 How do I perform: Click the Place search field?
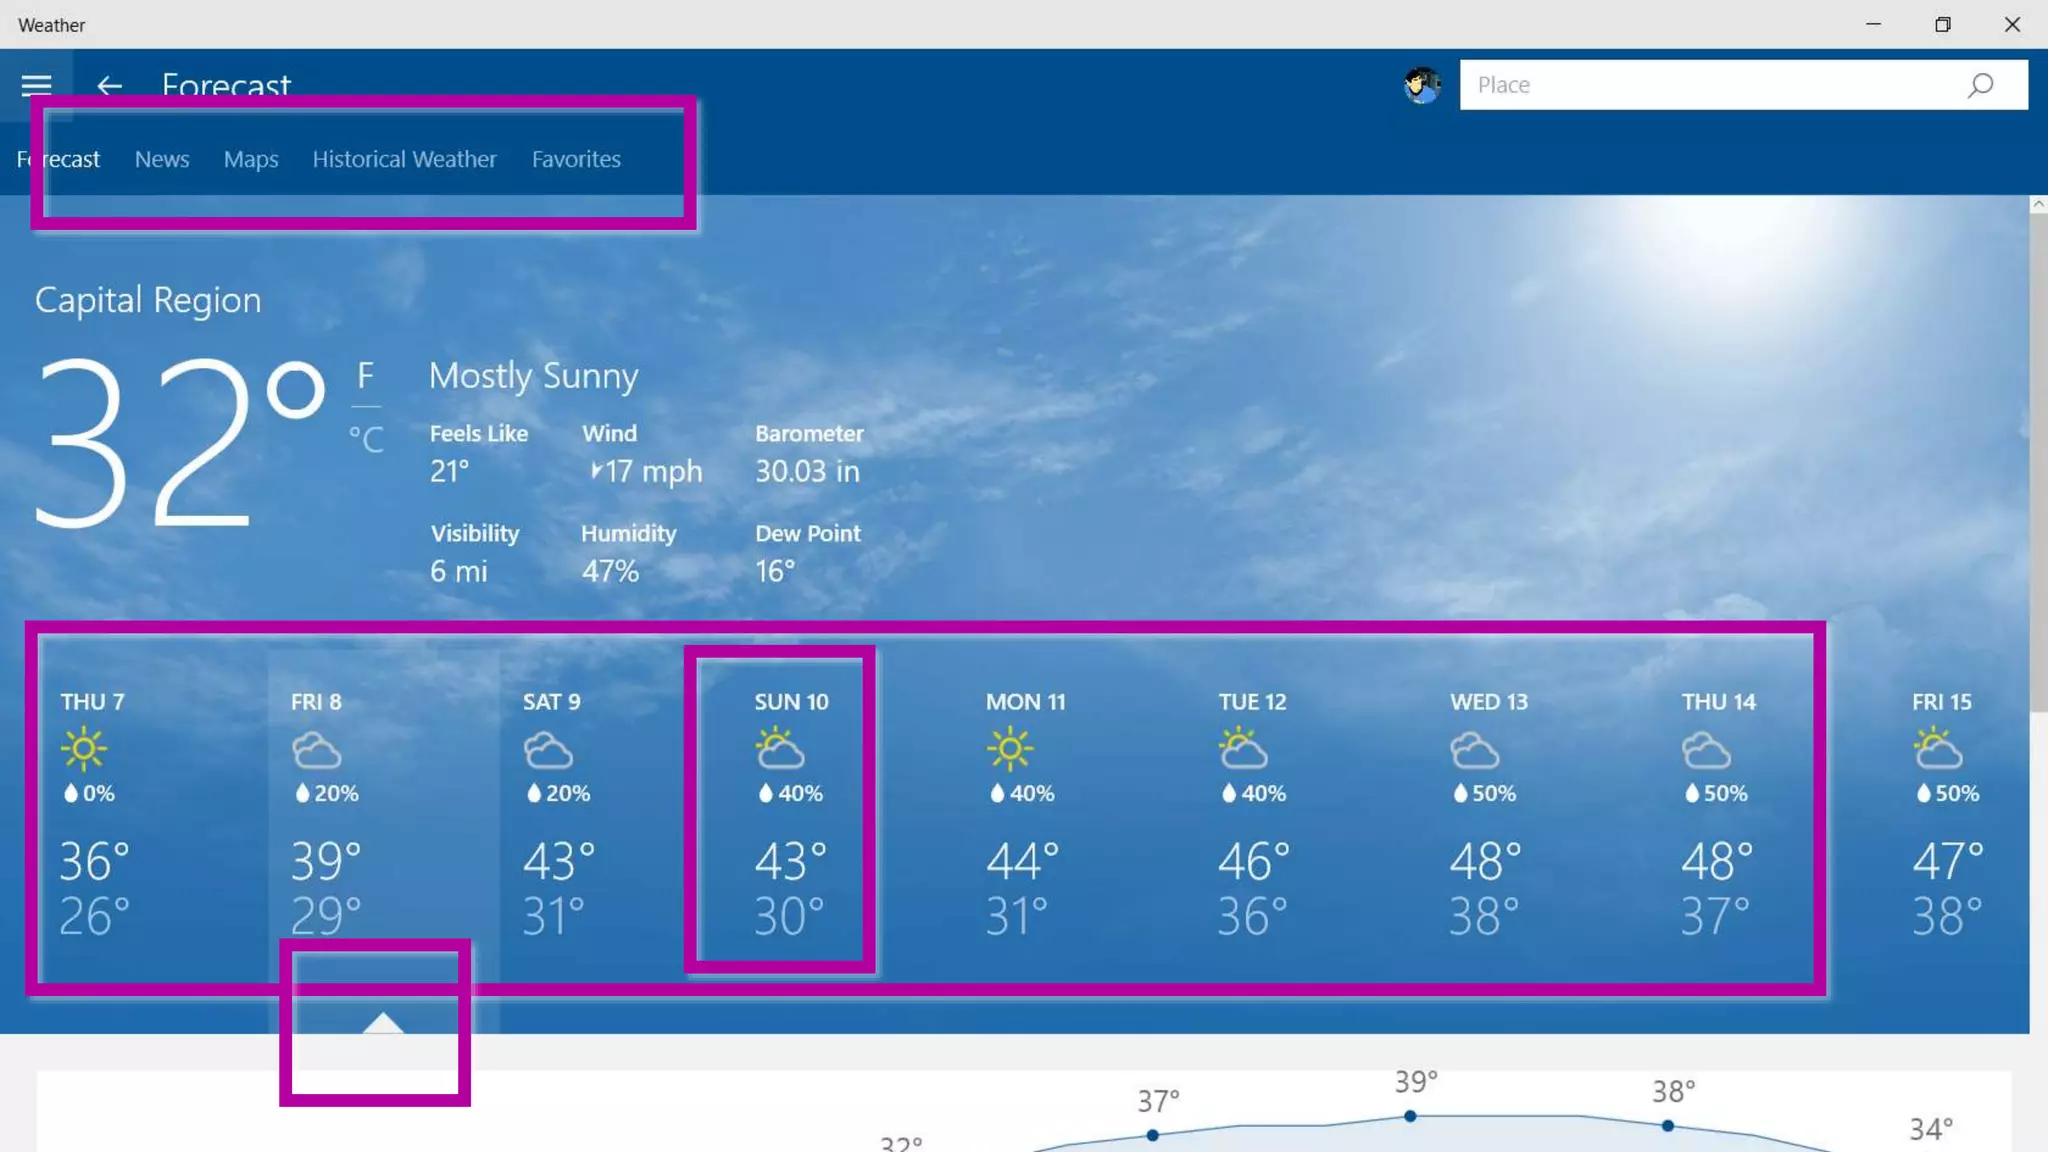[1700, 85]
